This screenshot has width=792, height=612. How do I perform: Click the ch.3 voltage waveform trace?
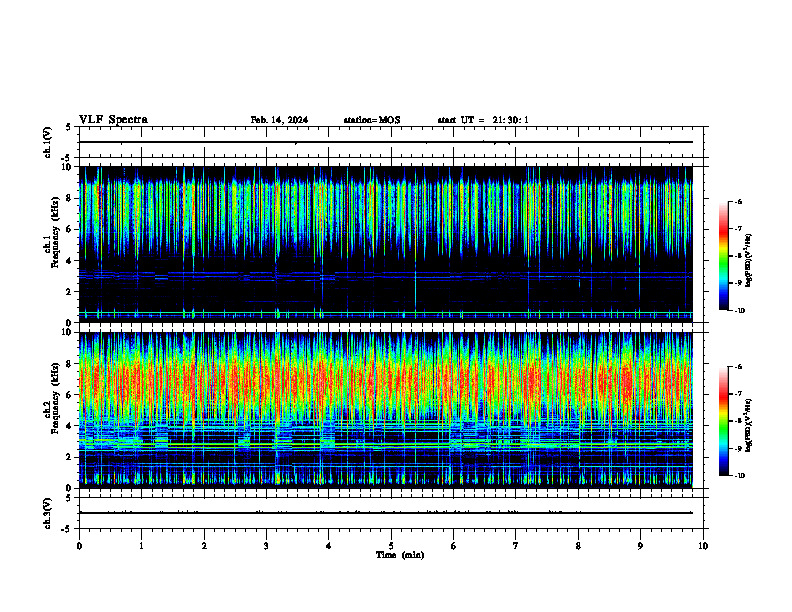pos(385,513)
